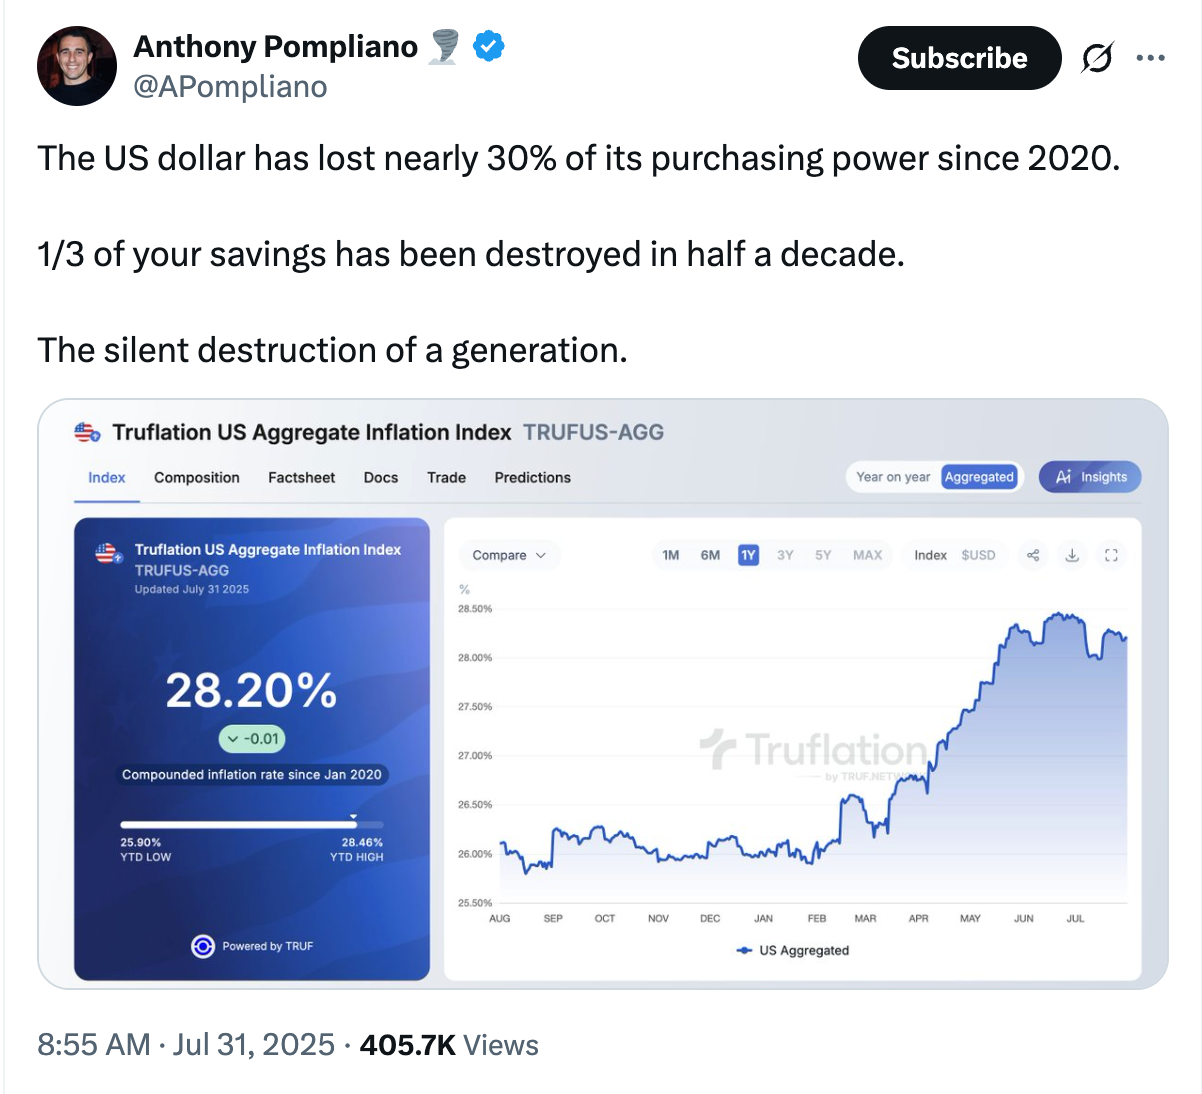The image size is (1202, 1094).
Task: Open the AI Insights panel
Action: point(1089,477)
